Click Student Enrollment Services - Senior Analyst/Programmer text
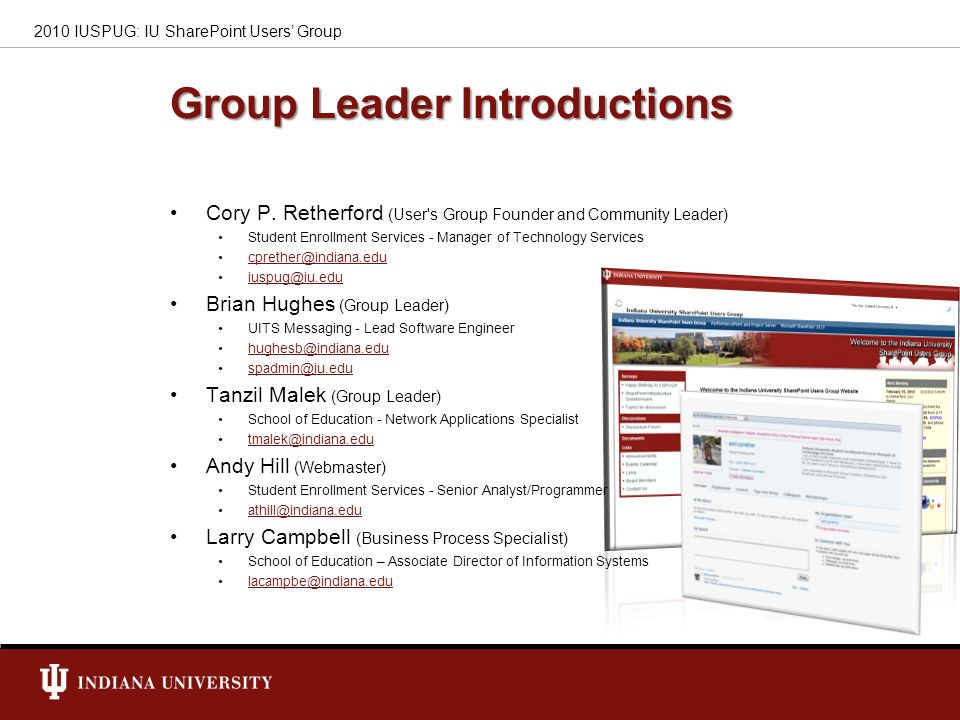 tap(428, 490)
